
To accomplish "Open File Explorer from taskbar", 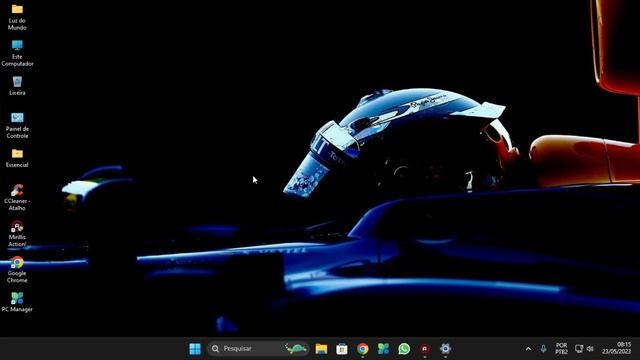I will (x=321, y=349).
